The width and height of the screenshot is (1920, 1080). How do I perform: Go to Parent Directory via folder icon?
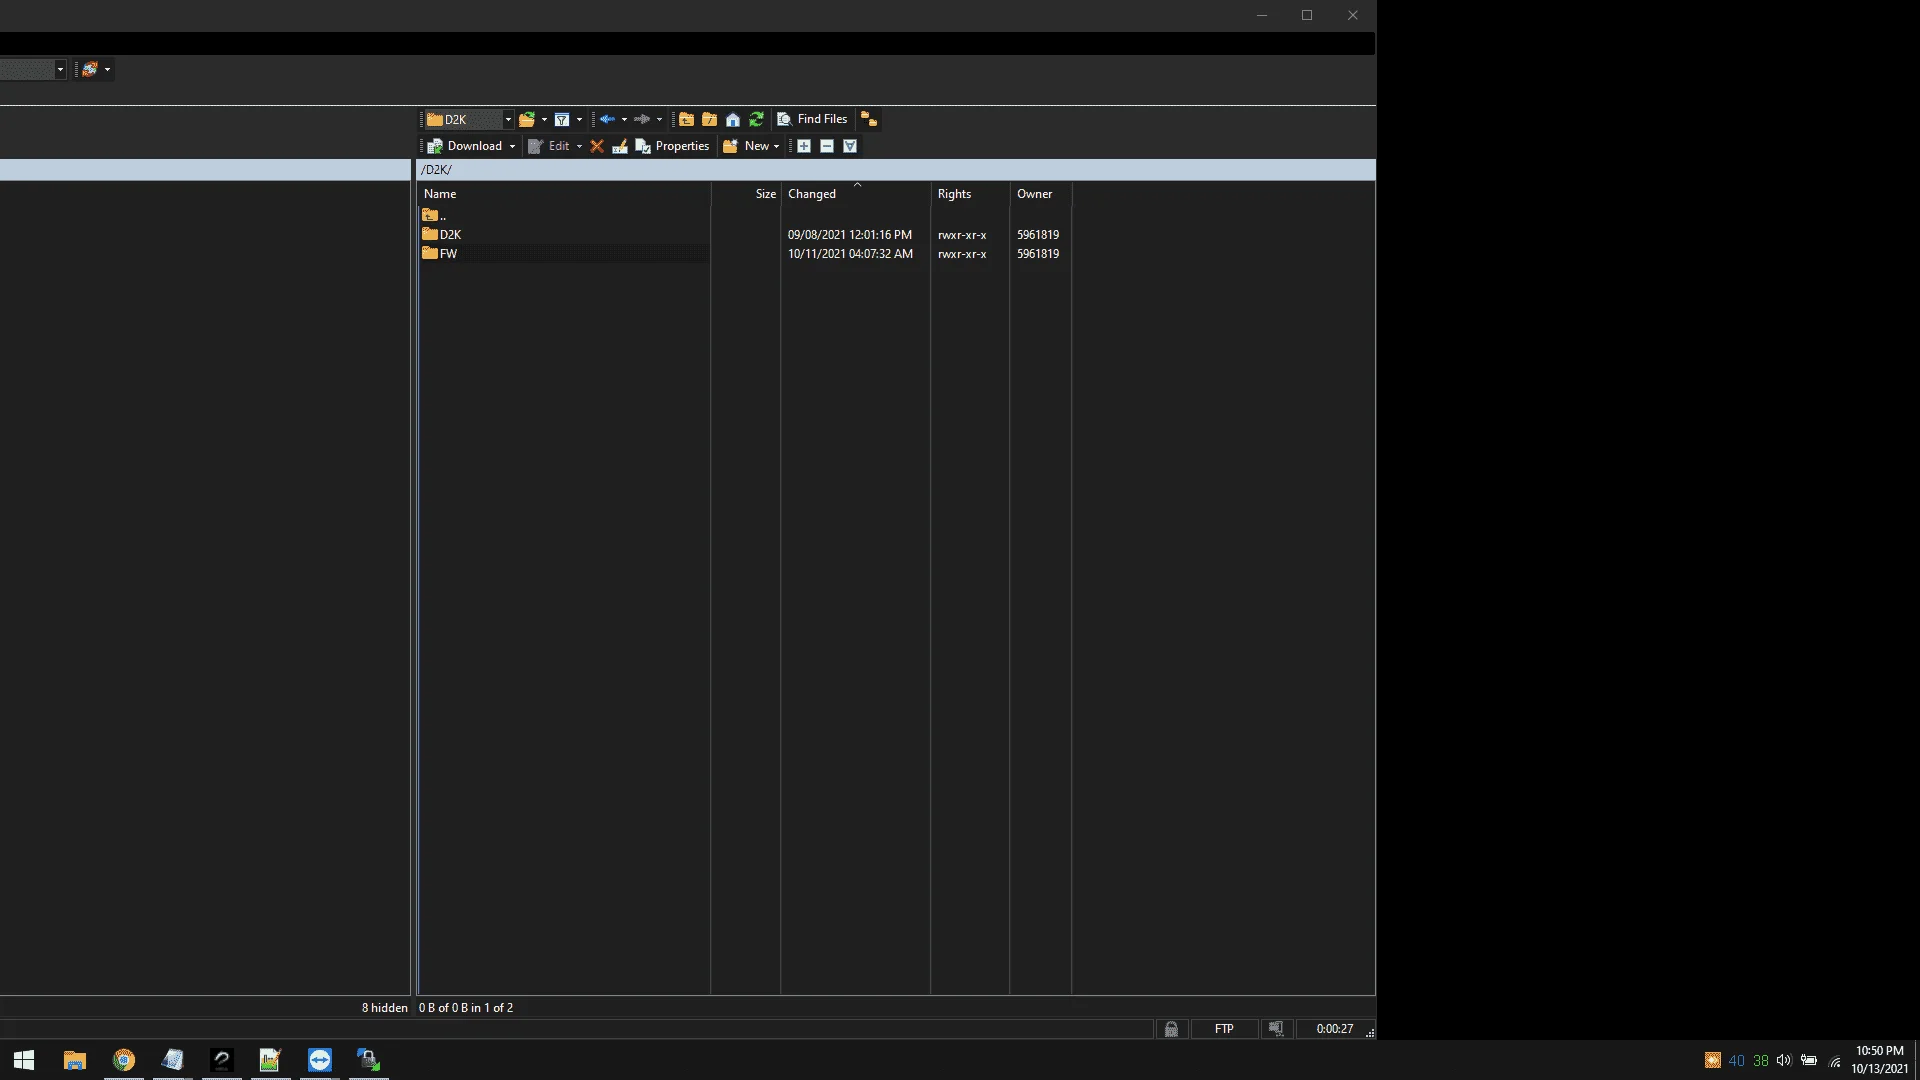(x=686, y=120)
